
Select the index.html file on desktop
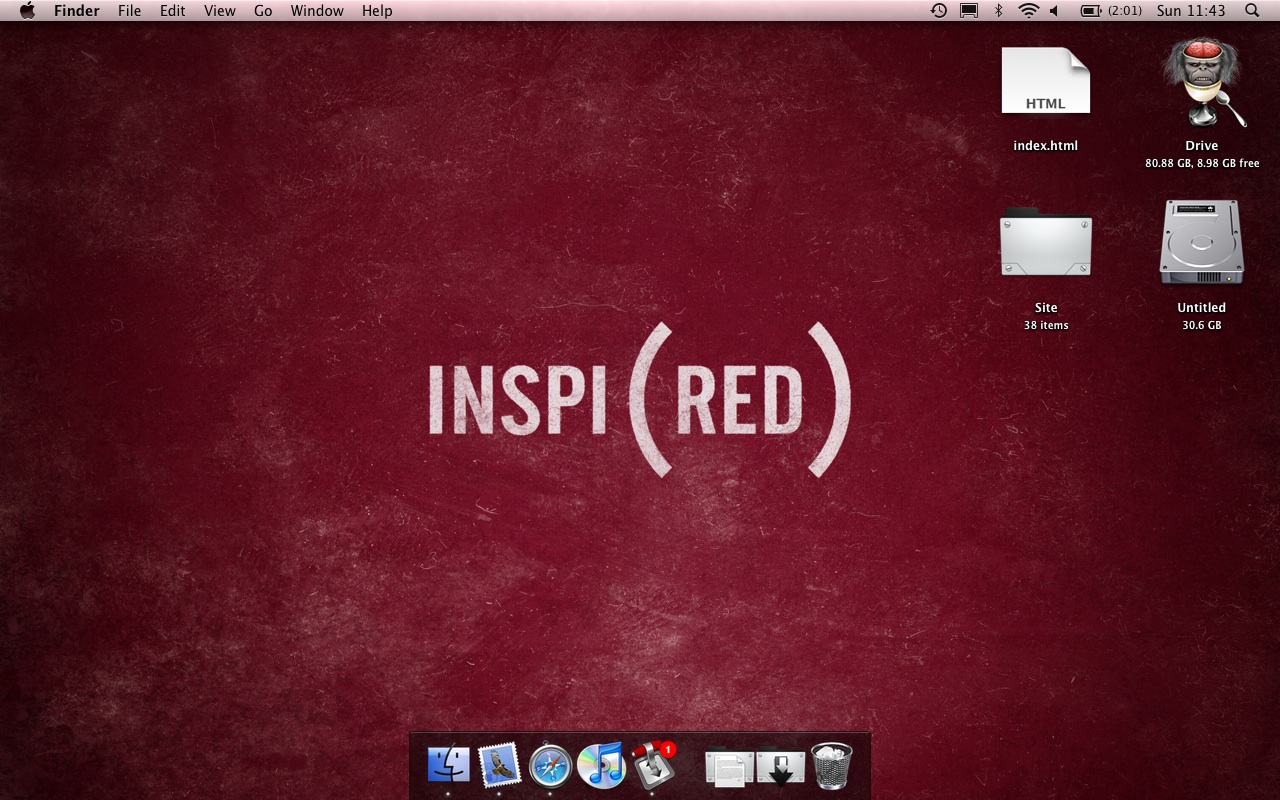[x=1045, y=82]
